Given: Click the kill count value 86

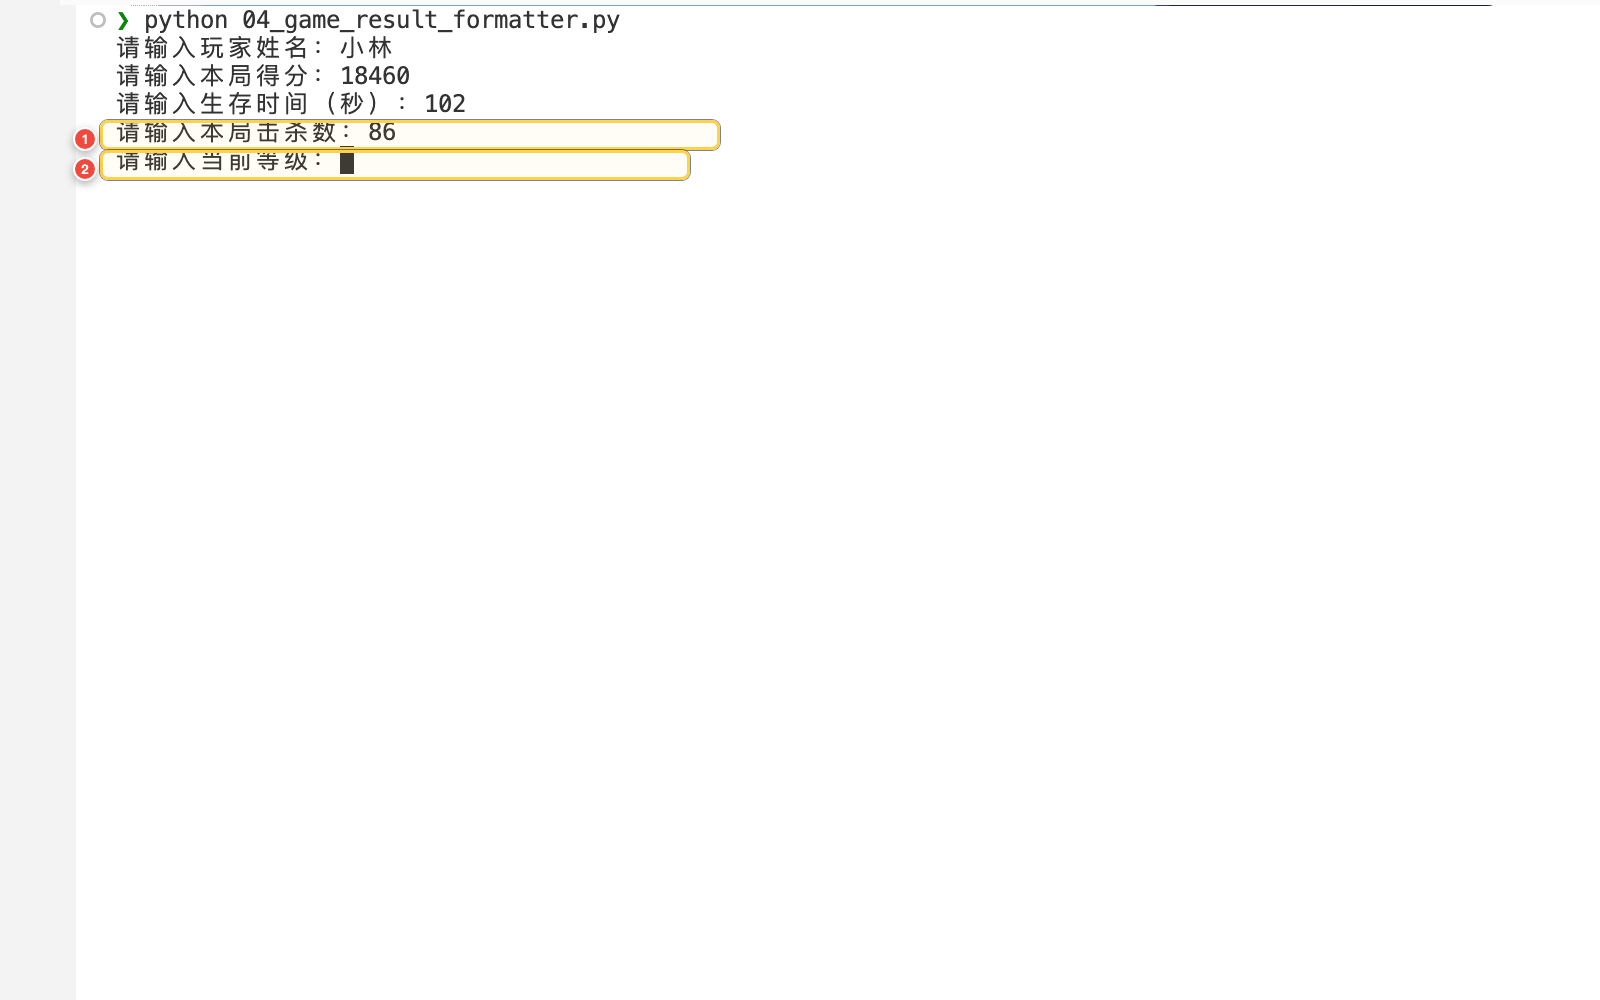Looking at the screenshot, I should pos(382,132).
